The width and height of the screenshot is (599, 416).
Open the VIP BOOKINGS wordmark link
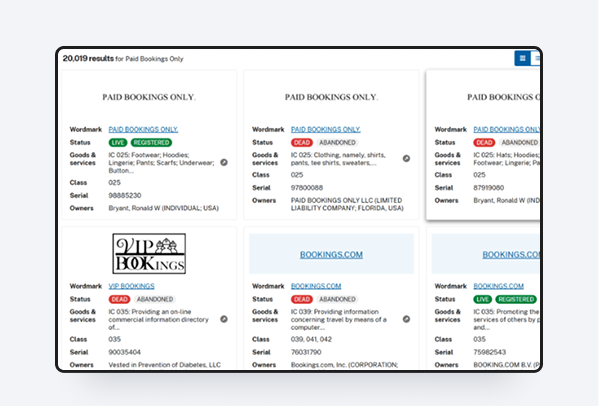(x=131, y=286)
